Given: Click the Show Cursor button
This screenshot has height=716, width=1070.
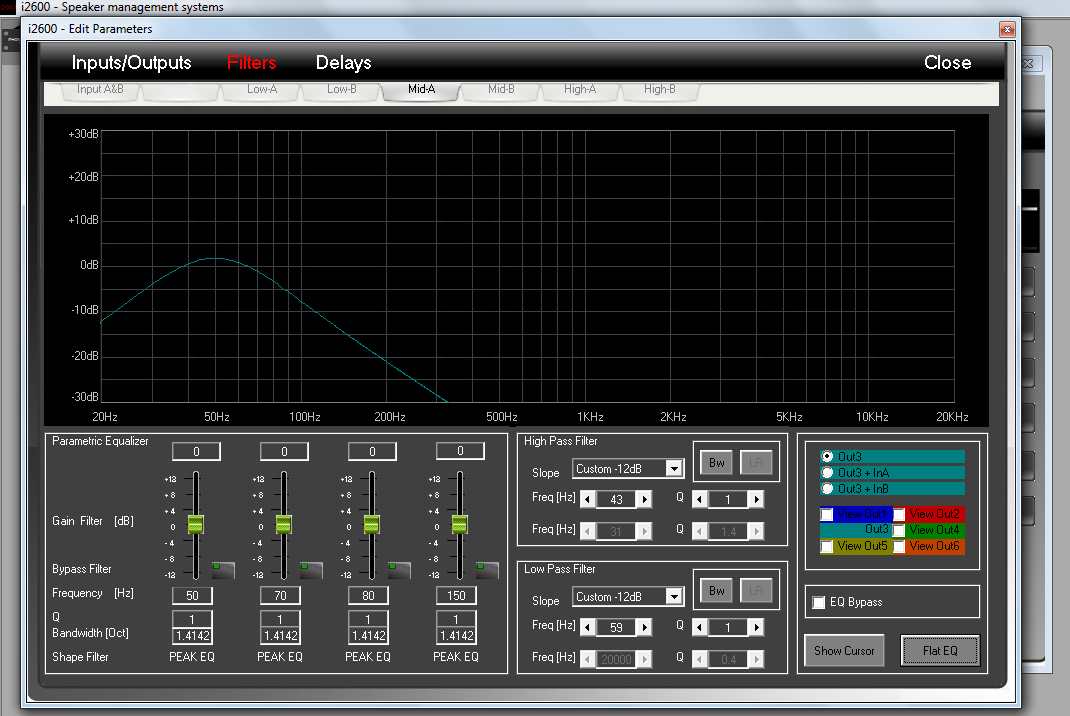Looking at the screenshot, I should click(844, 651).
